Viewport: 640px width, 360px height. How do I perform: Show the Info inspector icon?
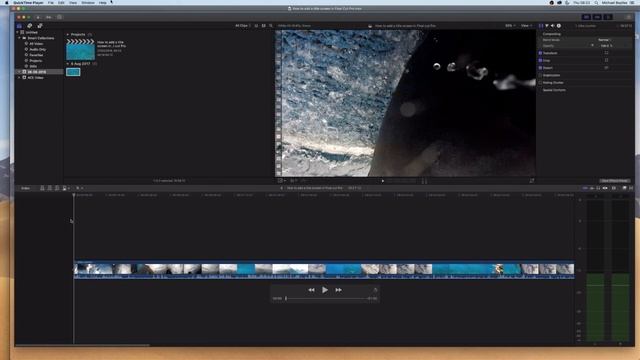click(559, 26)
